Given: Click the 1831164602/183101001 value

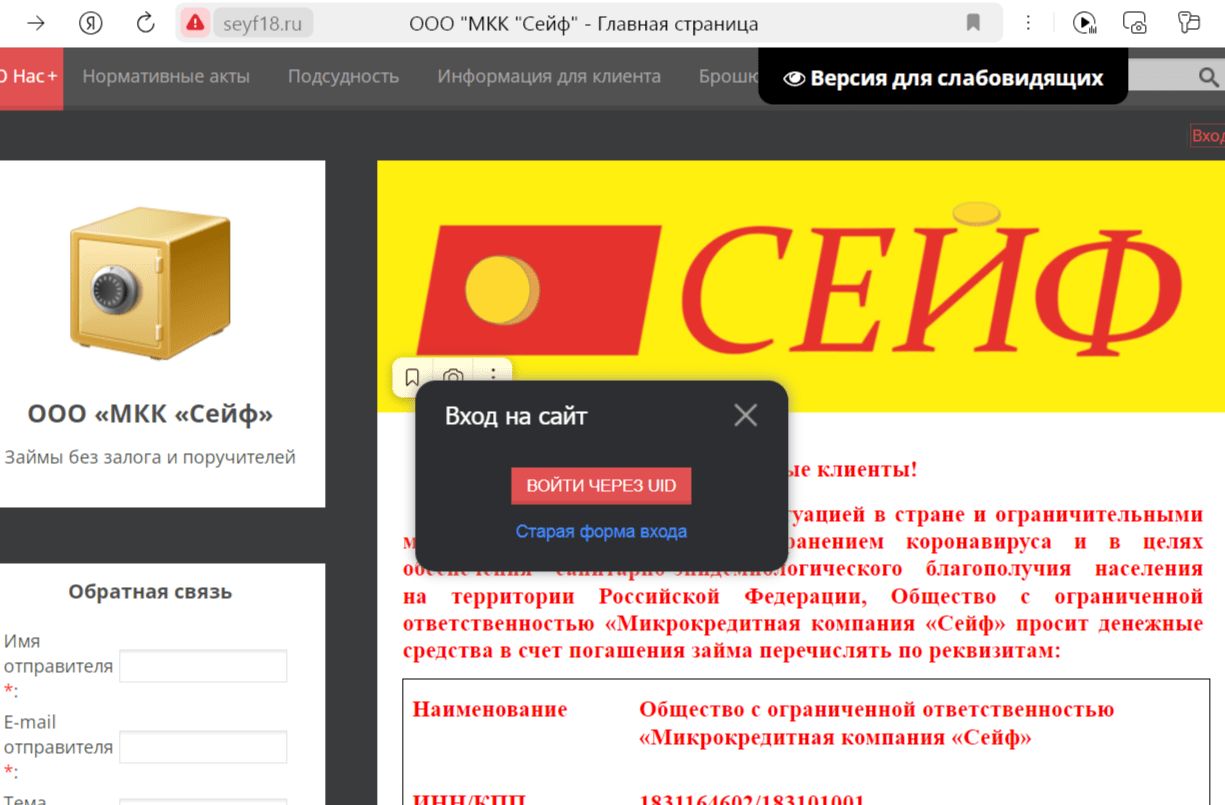Looking at the screenshot, I should 752,799.
